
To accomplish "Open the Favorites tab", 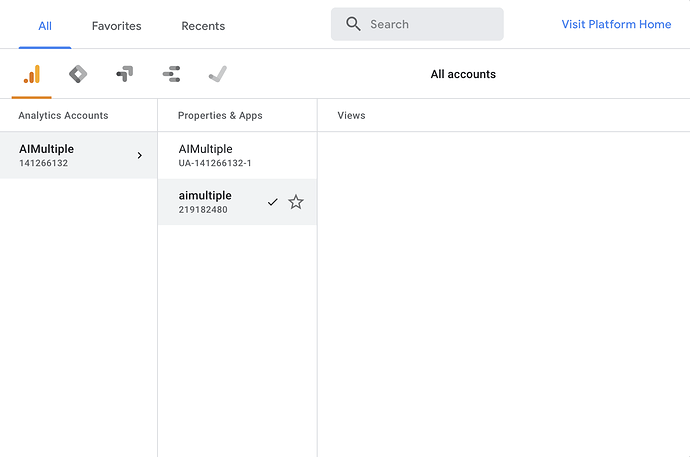I will (117, 26).
